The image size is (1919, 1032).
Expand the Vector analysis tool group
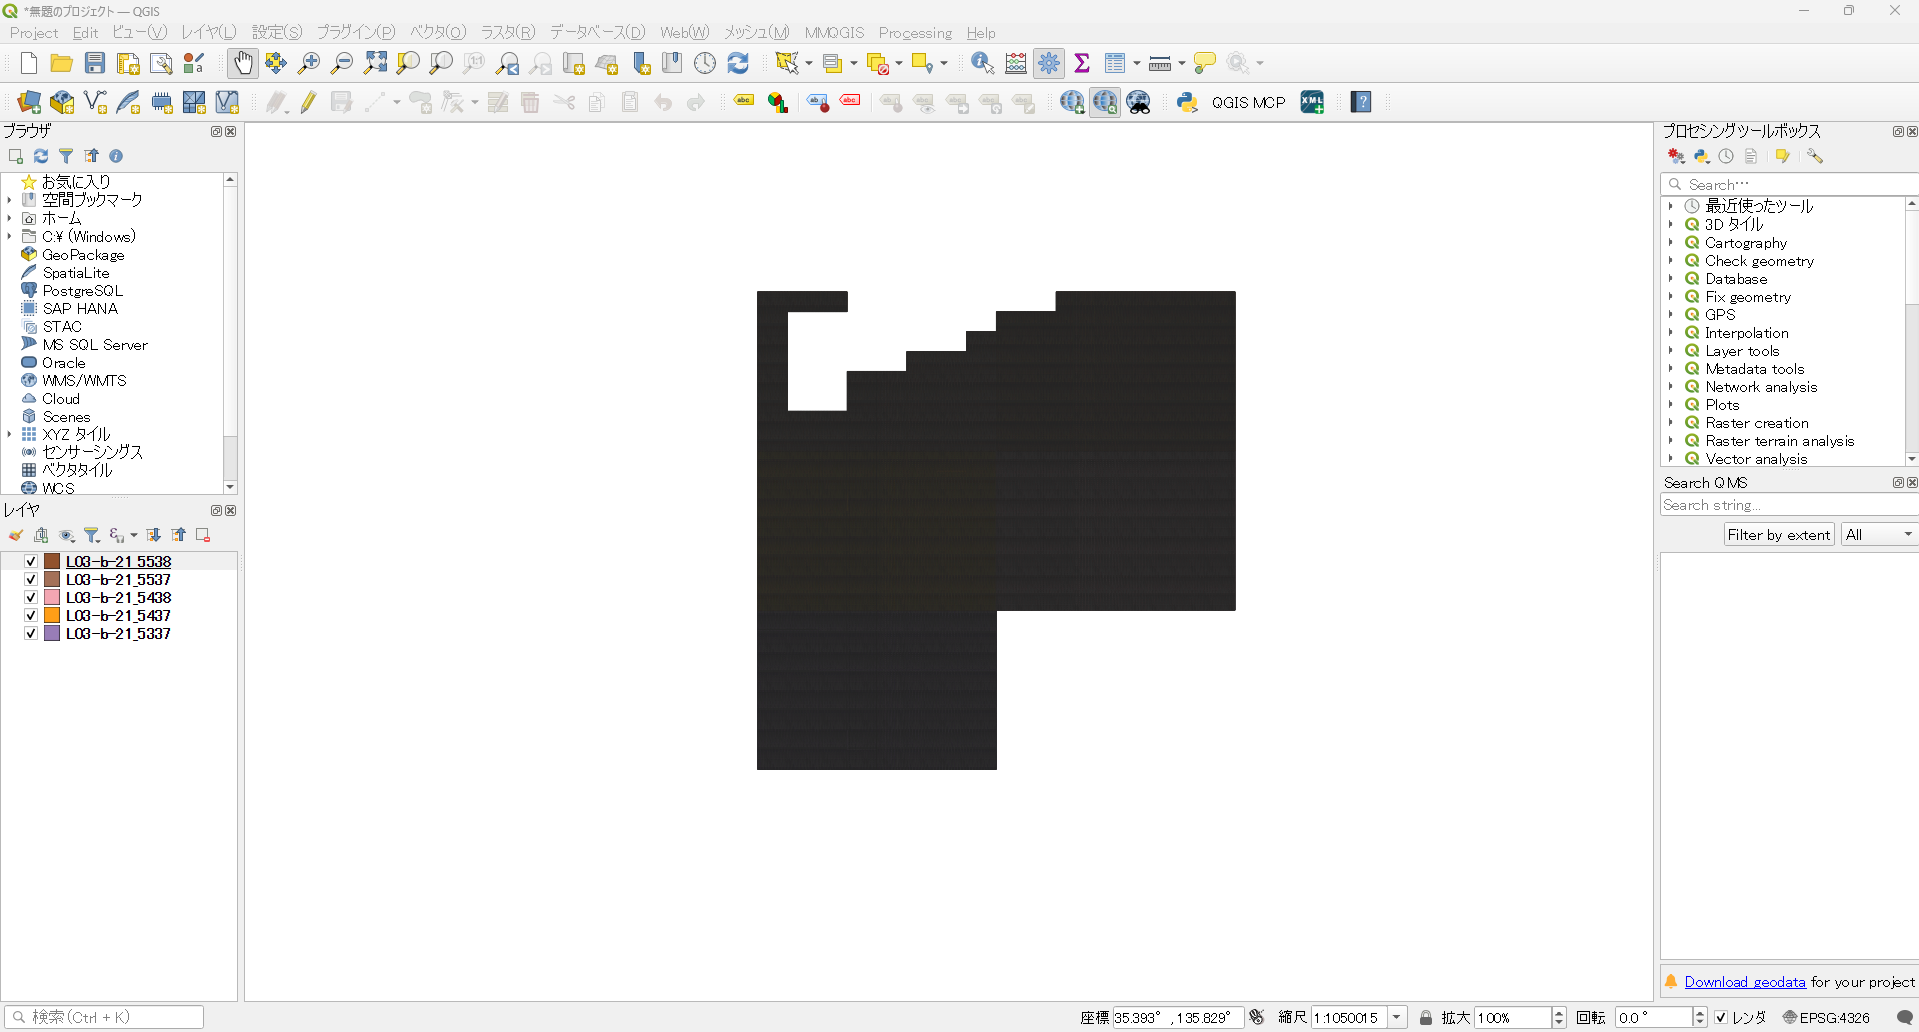[x=1673, y=459]
